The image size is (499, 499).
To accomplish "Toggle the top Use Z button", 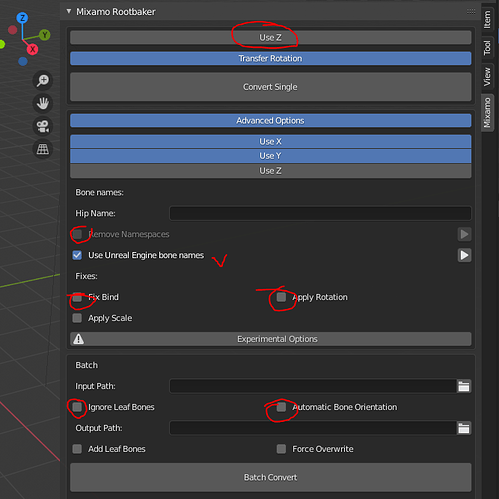I will pos(271,38).
